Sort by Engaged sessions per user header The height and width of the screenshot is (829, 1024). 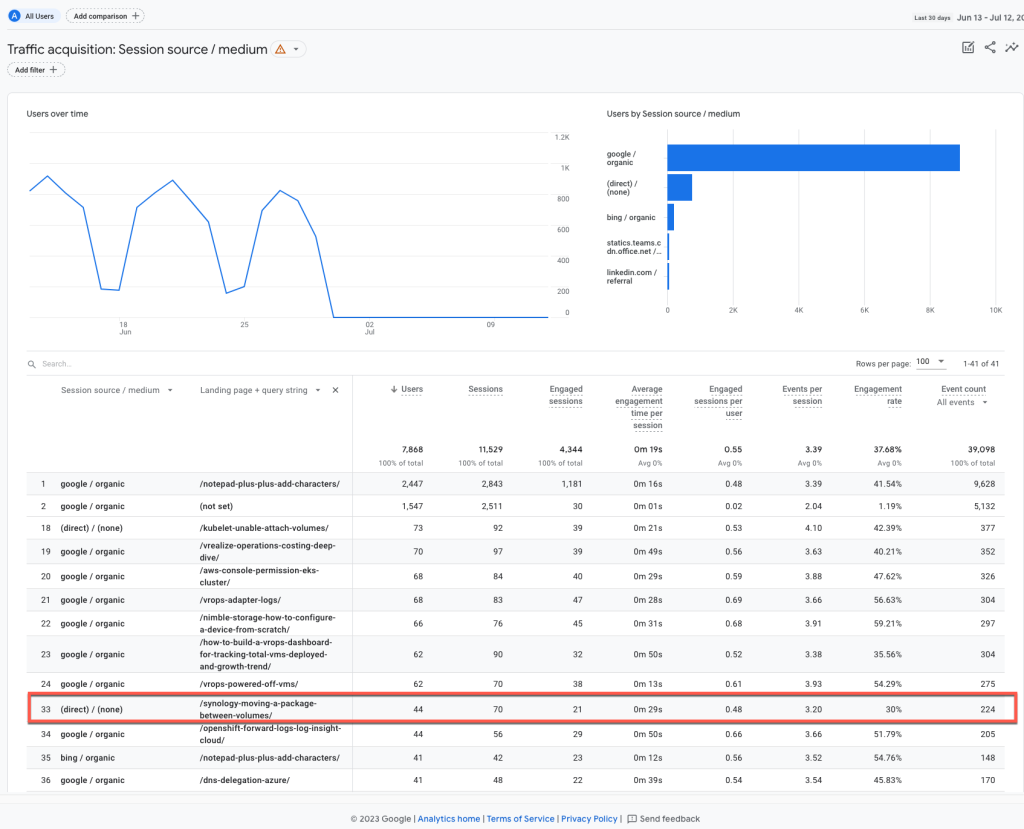[x=718, y=401]
